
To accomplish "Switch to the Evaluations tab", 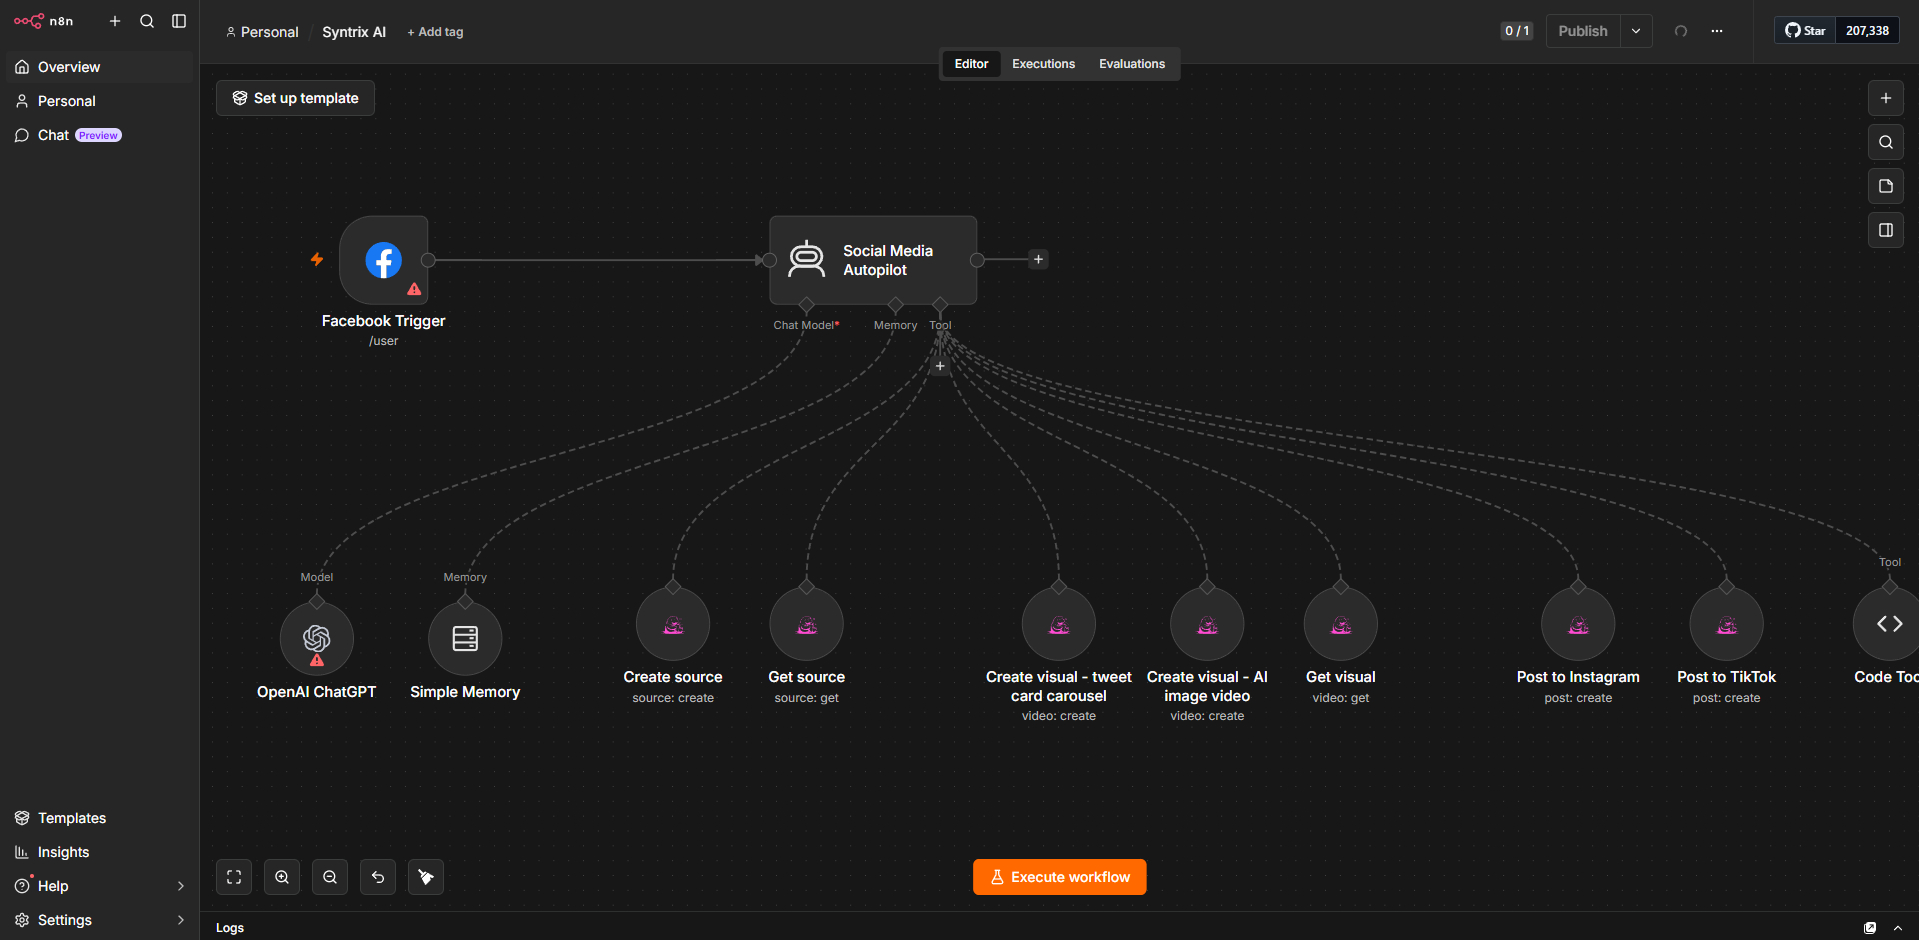I will [1132, 64].
